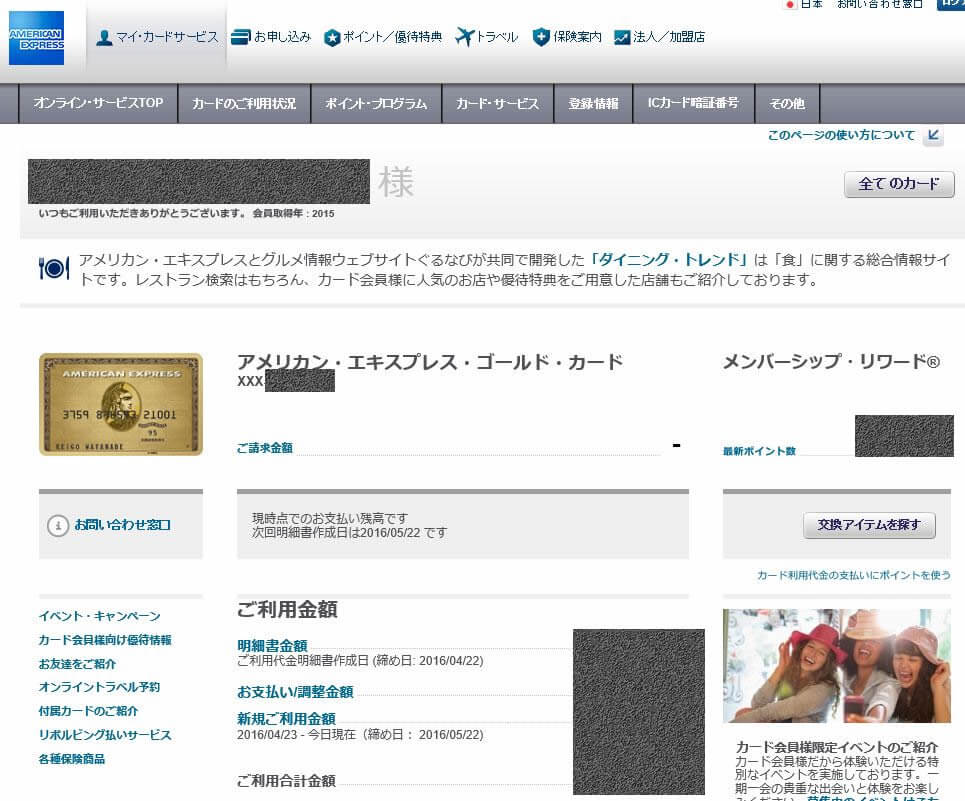This screenshot has height=801, width=965.
Task: Select 登録情報 tab
Action: [x=593, y=103]
